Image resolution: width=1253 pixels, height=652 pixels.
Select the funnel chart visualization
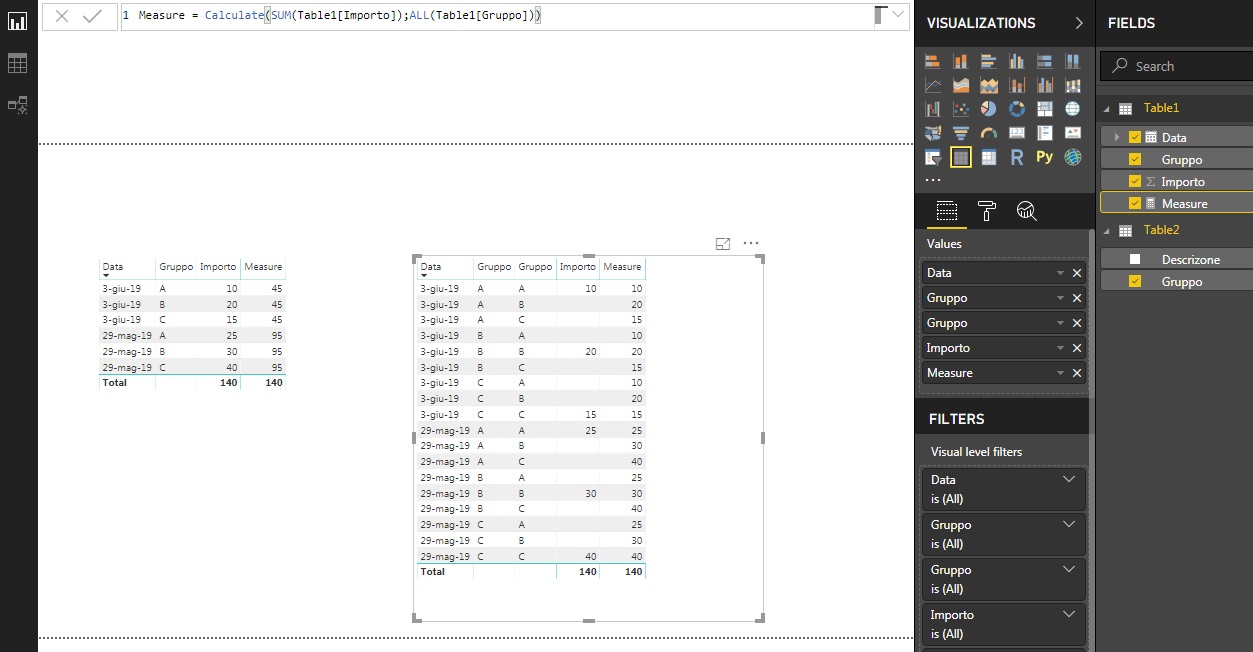961,133
